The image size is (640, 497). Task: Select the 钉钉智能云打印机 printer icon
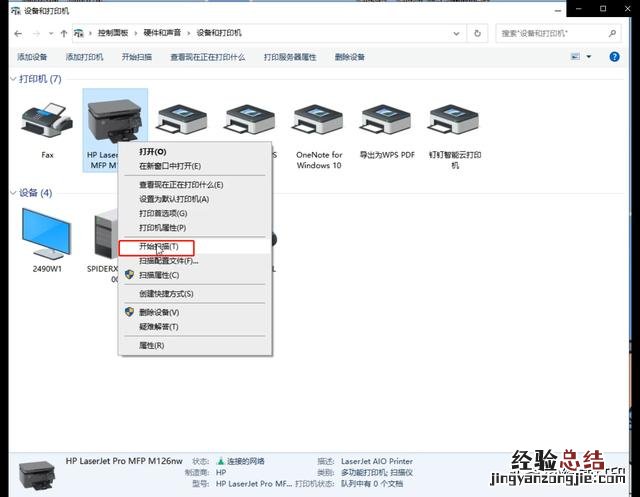pyautogui.click(x=454, y=120)
